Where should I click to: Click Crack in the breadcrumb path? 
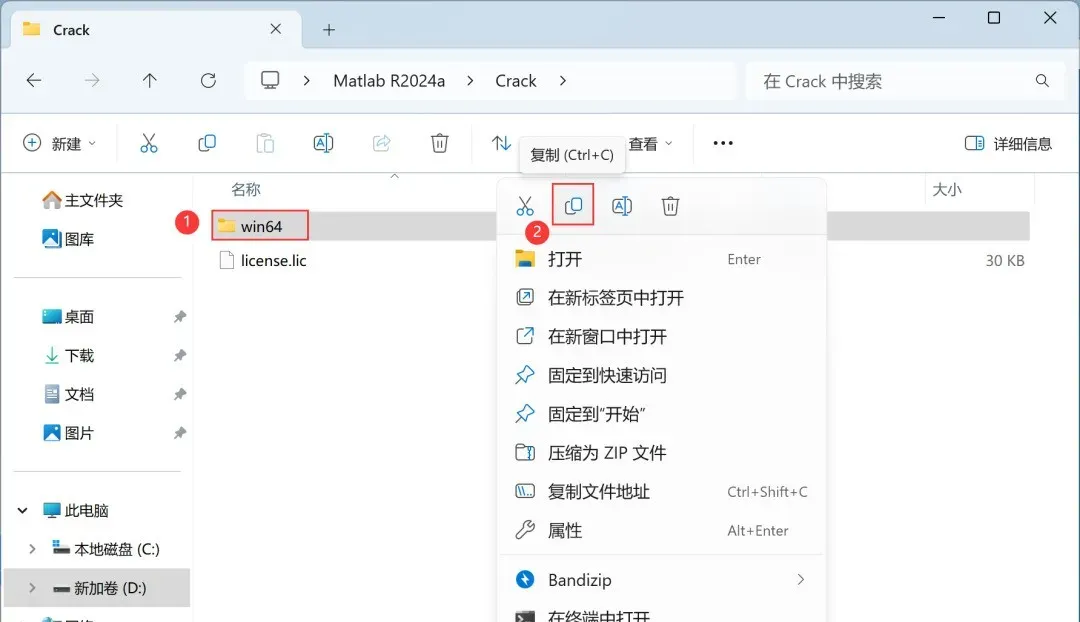[x=516, y=81]
